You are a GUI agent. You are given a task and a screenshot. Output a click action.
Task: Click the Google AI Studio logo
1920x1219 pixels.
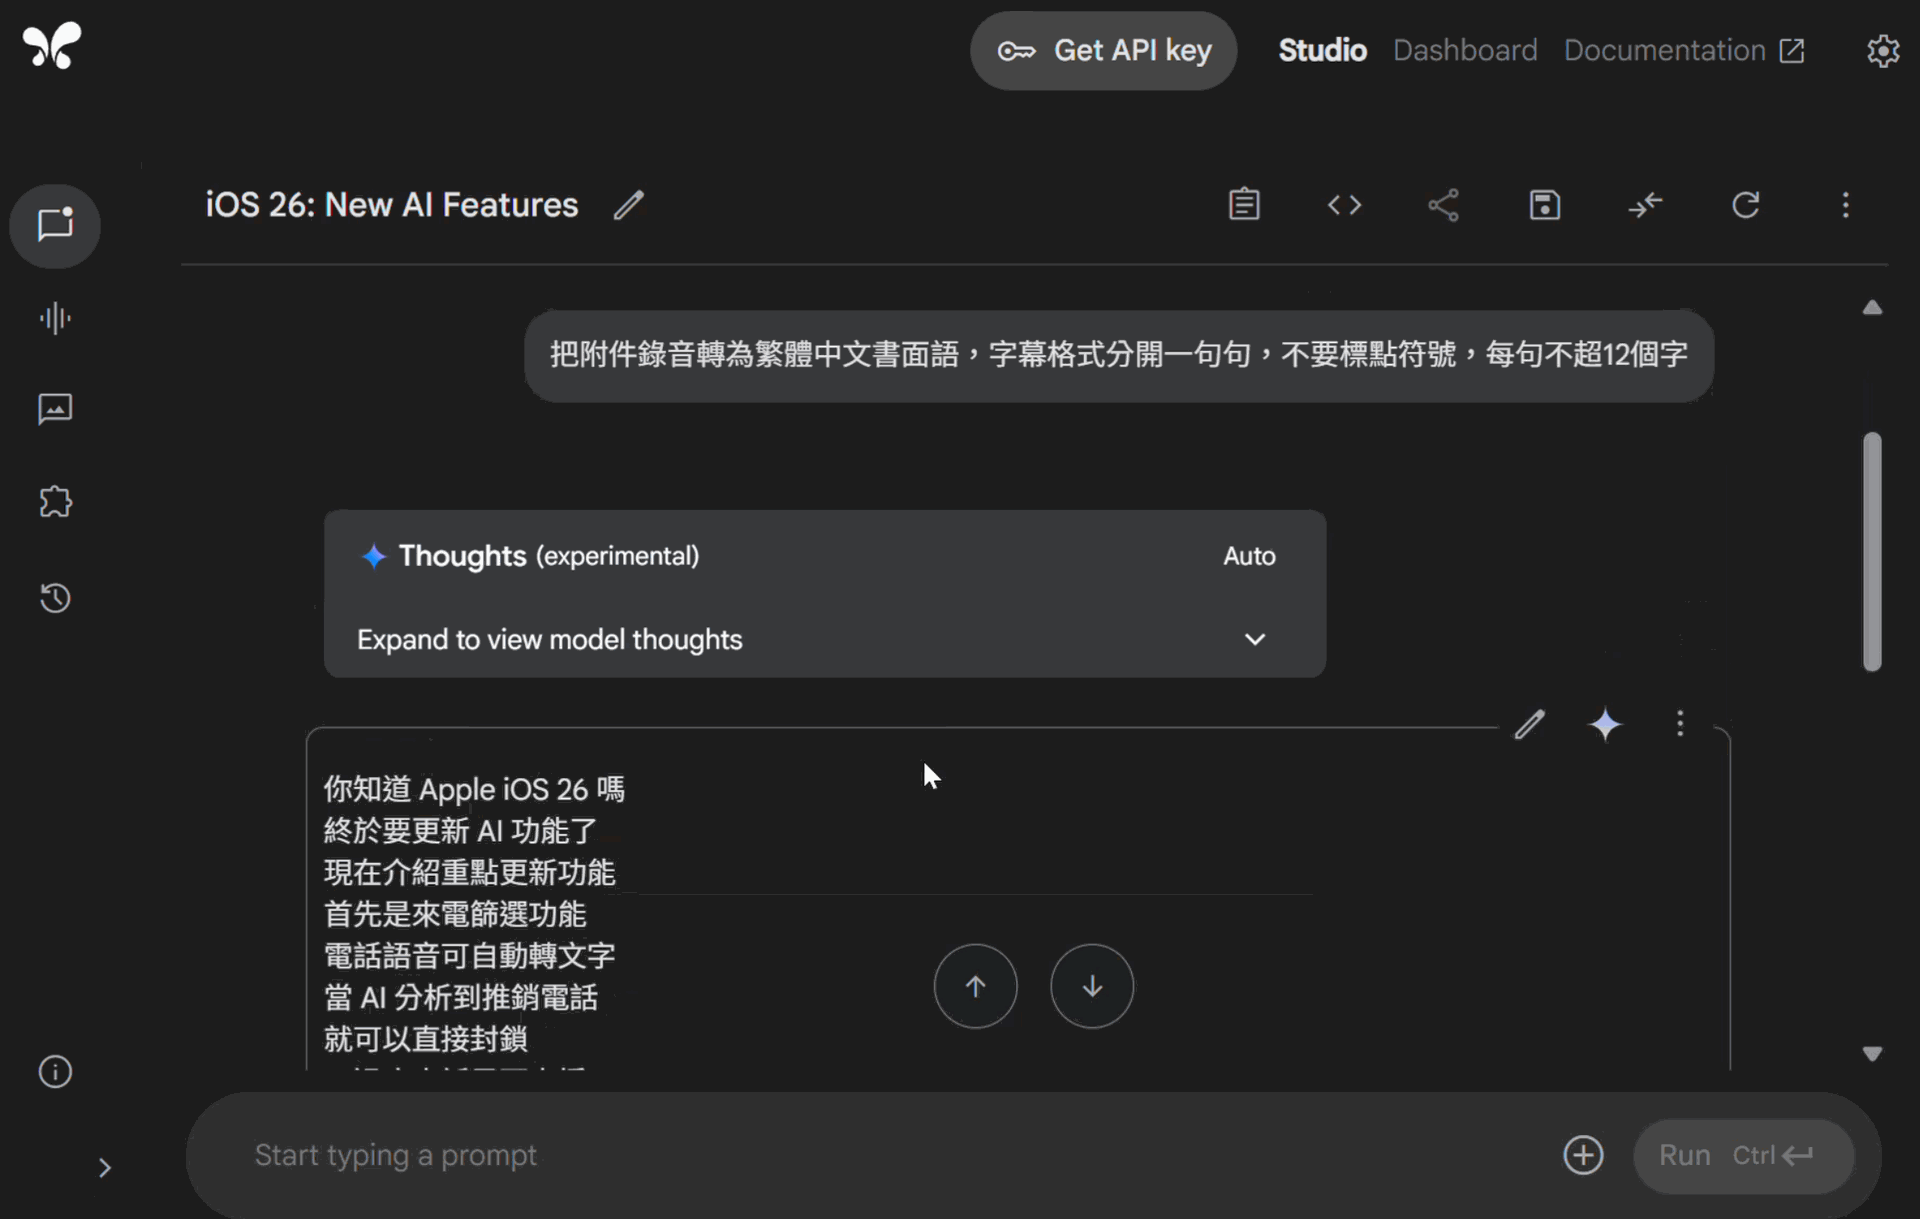click(52, 46)
